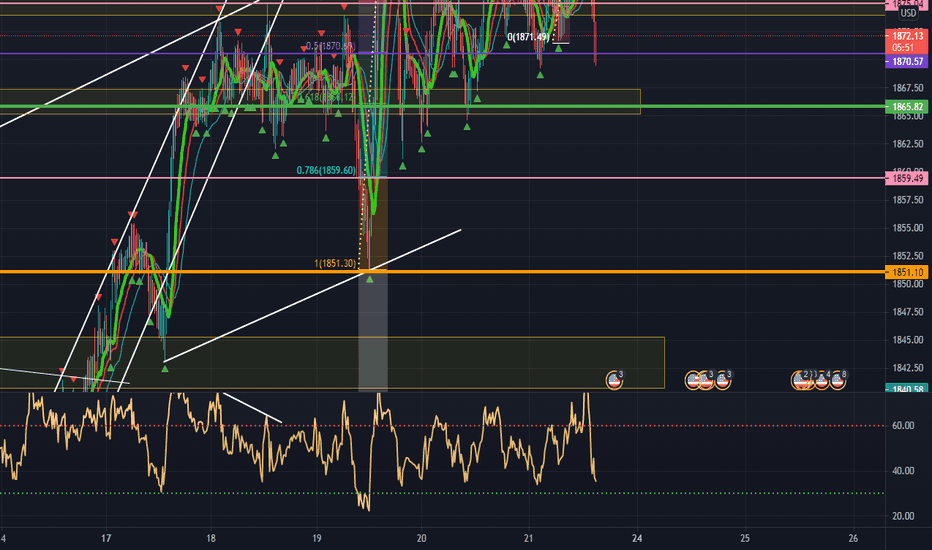This screenshot has height=550, width=932.
Task: Click the 40.00 level on oscillator scale
Action: (903, 471)
